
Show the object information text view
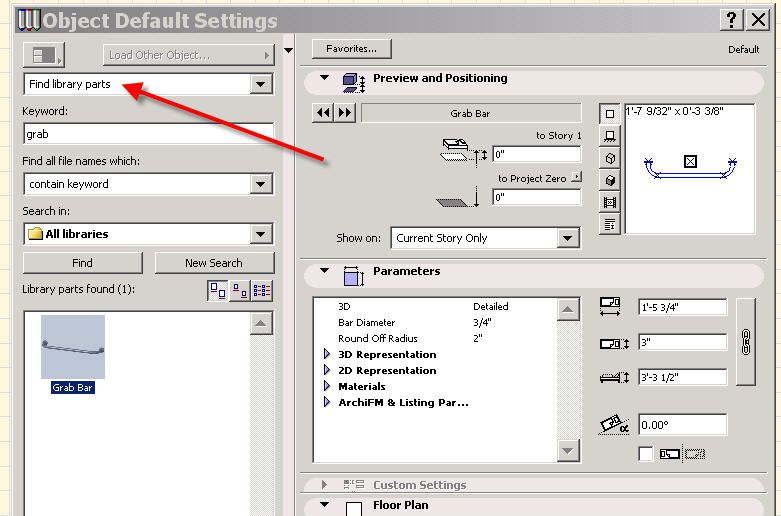tap(610, 224)
